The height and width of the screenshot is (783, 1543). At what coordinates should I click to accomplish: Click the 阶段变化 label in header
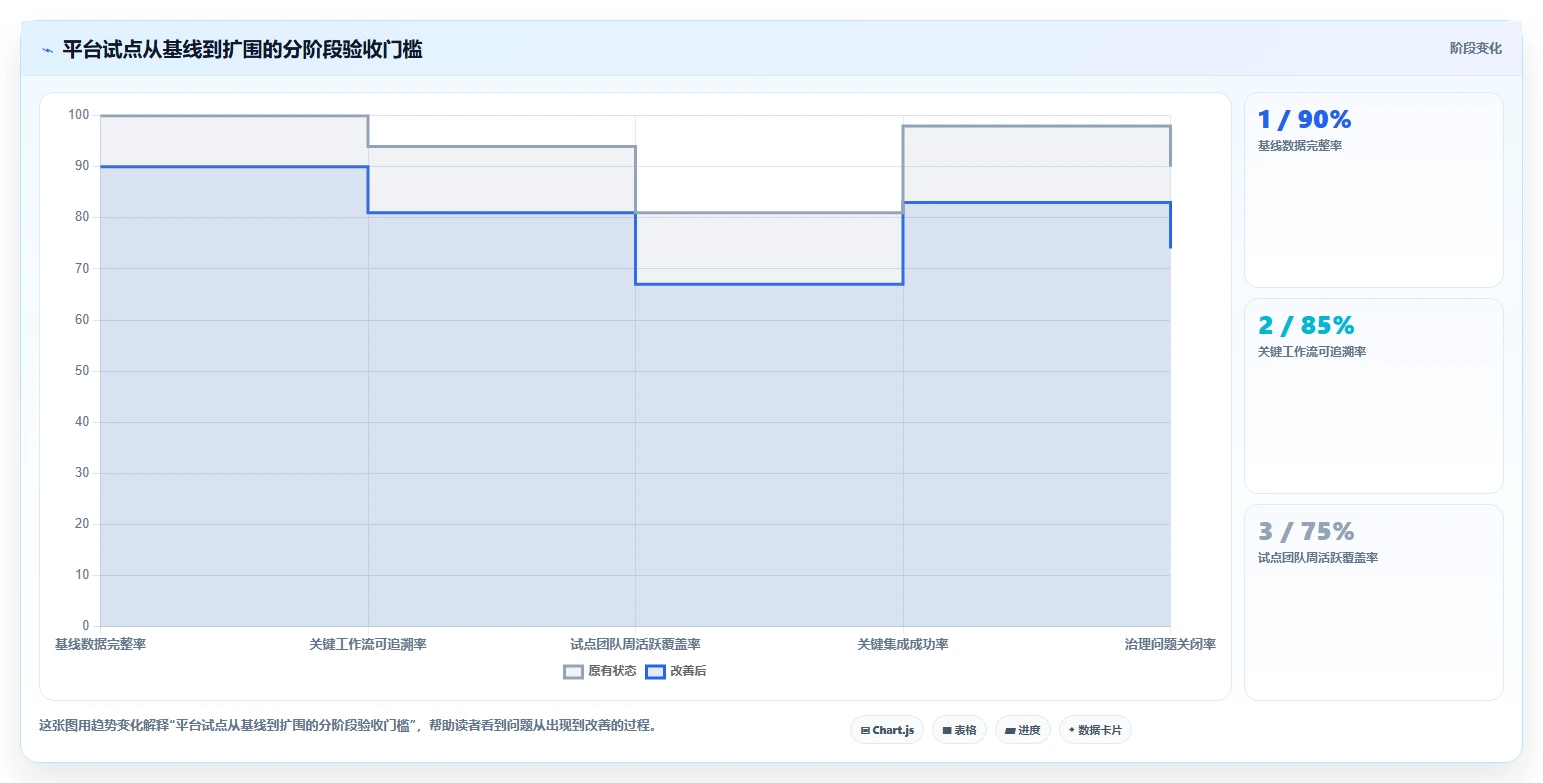(x=1476, y=48)
